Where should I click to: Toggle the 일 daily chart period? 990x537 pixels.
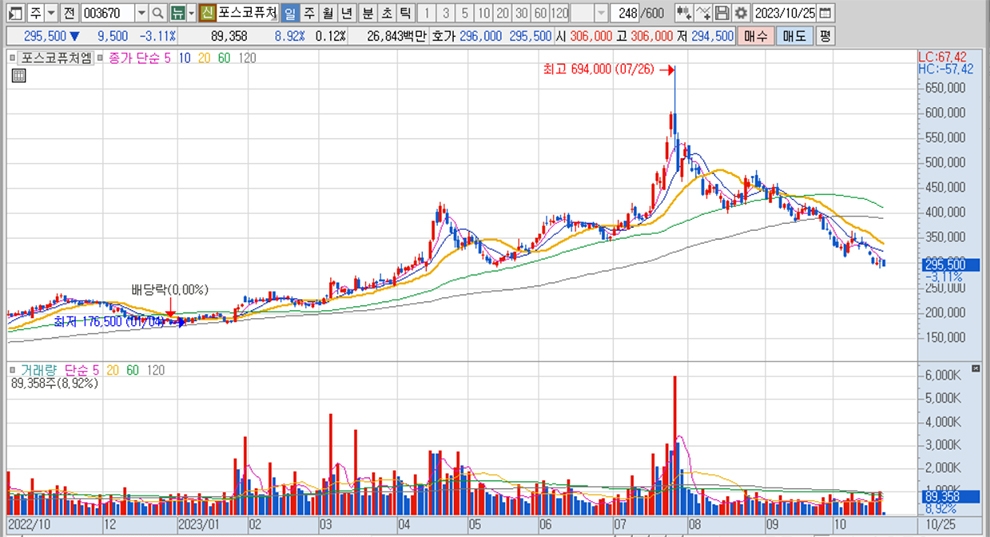click(x=289, y=13)
